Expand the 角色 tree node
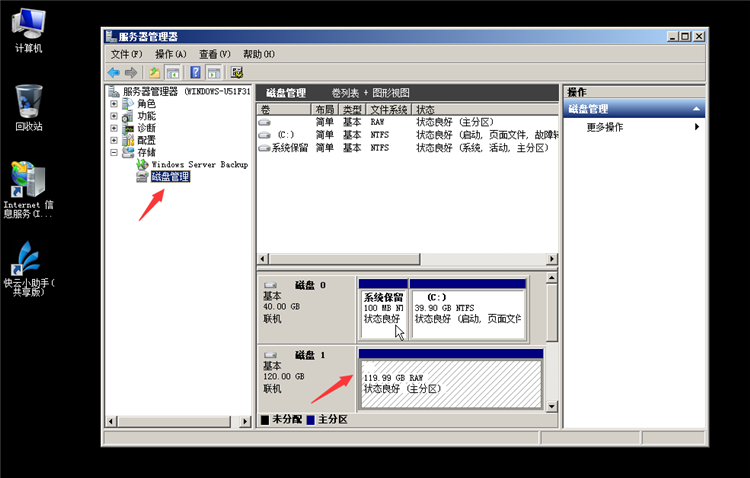 coord(114,104)
